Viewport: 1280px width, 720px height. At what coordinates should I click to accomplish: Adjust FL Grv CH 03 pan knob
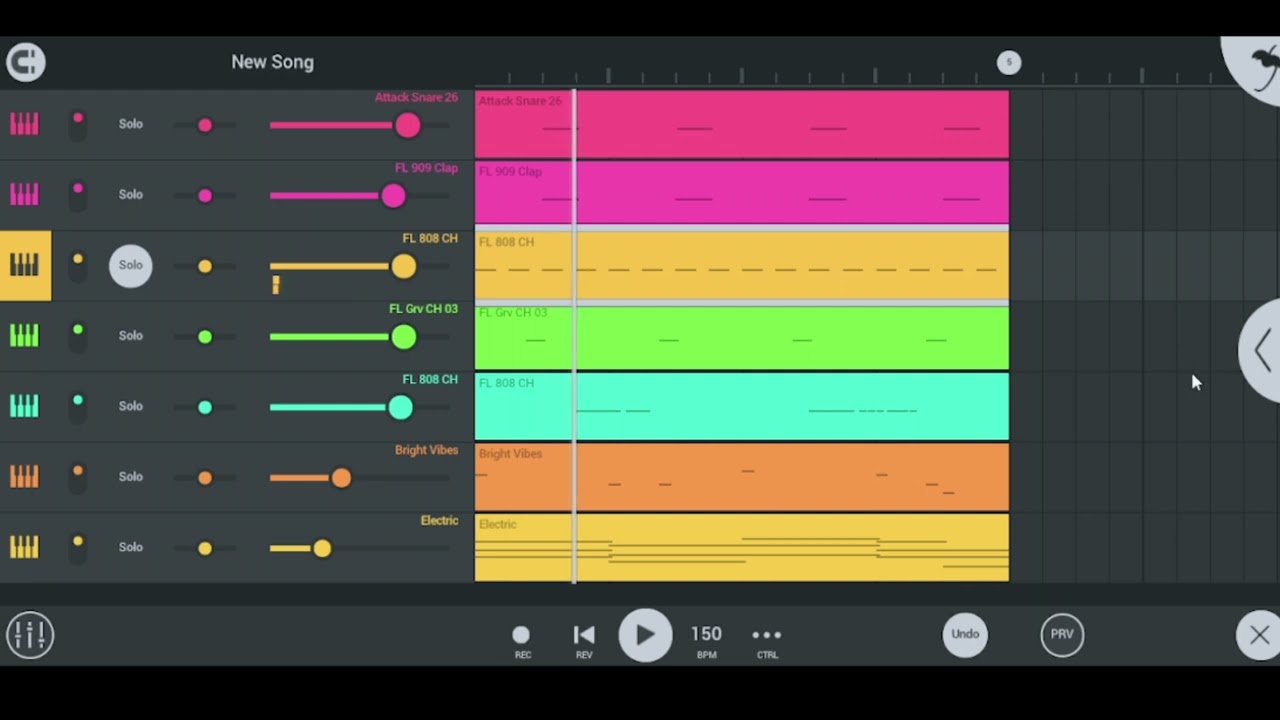205,337
